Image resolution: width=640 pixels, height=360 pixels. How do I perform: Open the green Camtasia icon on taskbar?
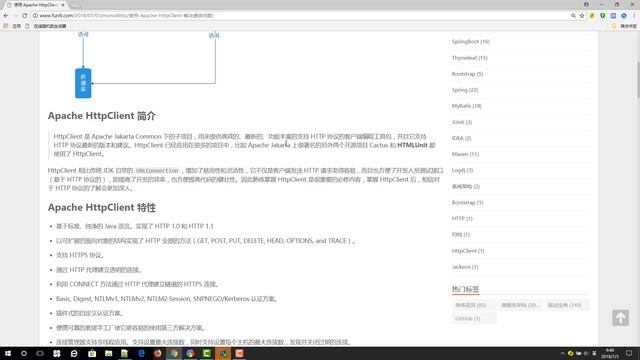coord(207,353)
